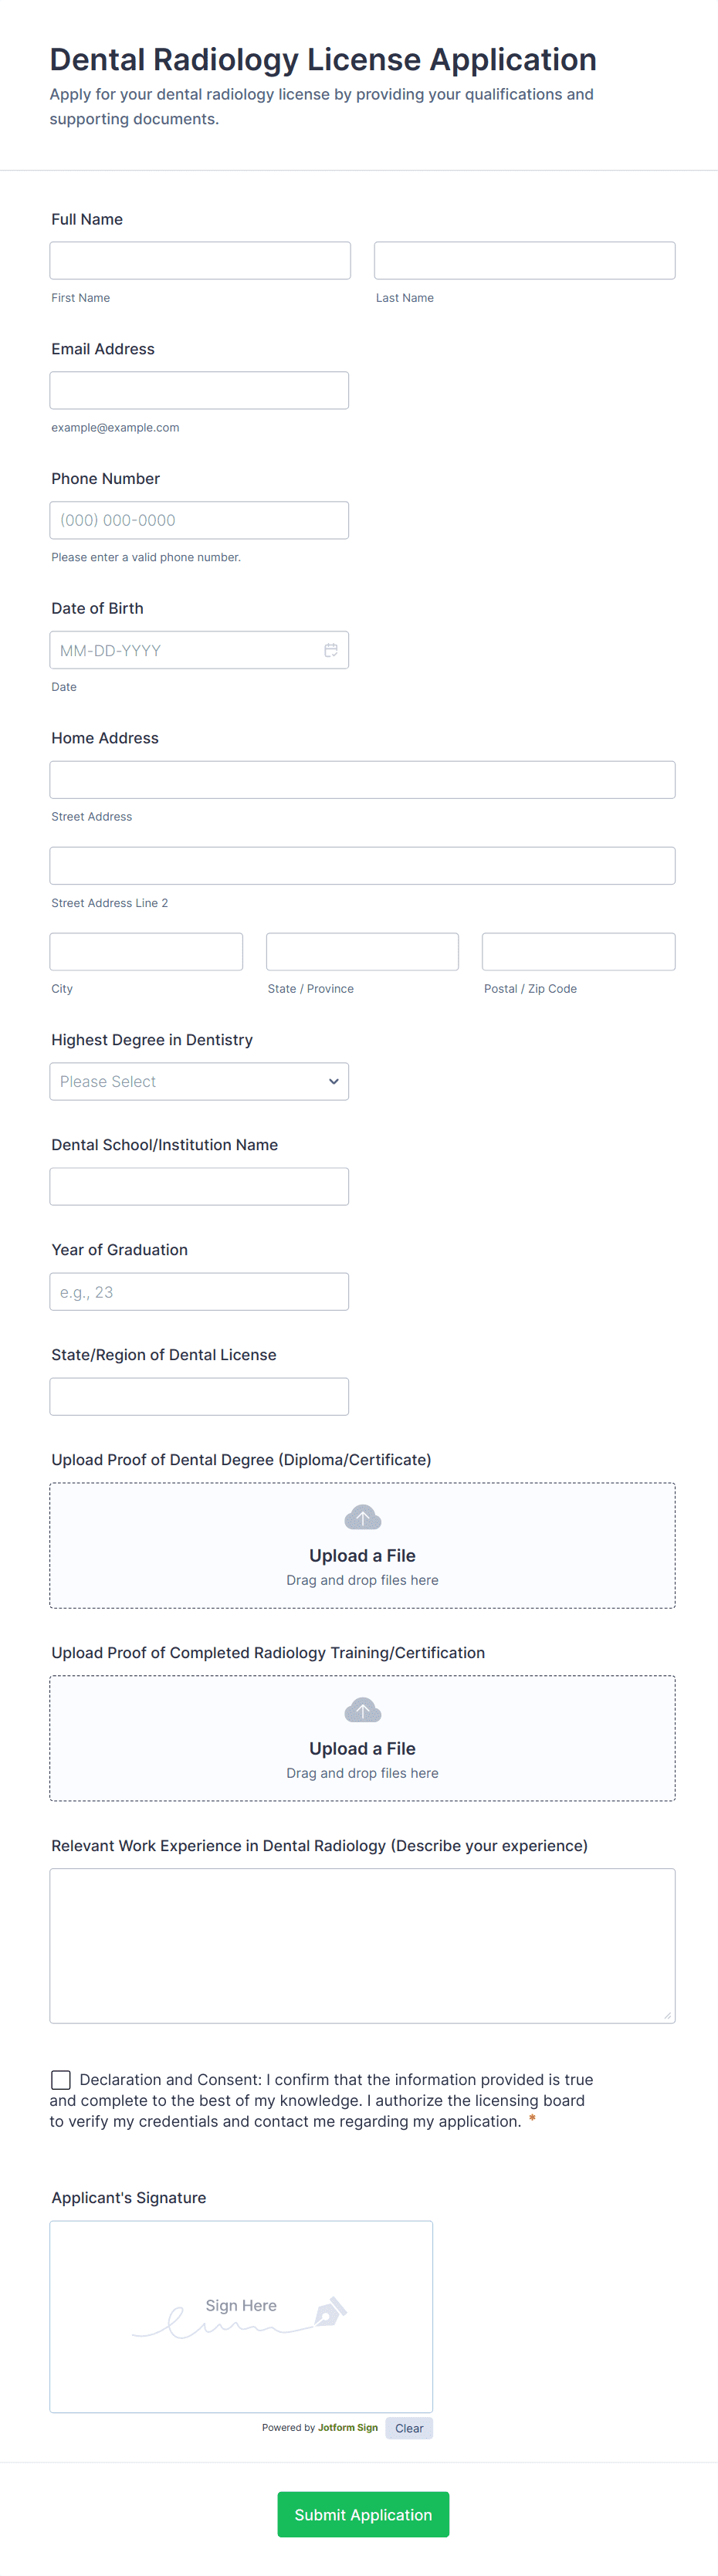The height and width of the screenshot is (2576, 718).
Task: Click the Relevant Work Experience text area
Action: (362, 1945)
